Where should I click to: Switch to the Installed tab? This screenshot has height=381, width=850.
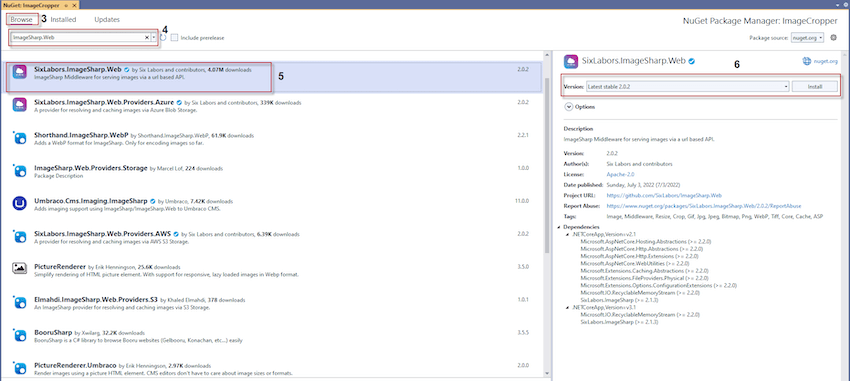pyautogui.click(x=63, y=20)
